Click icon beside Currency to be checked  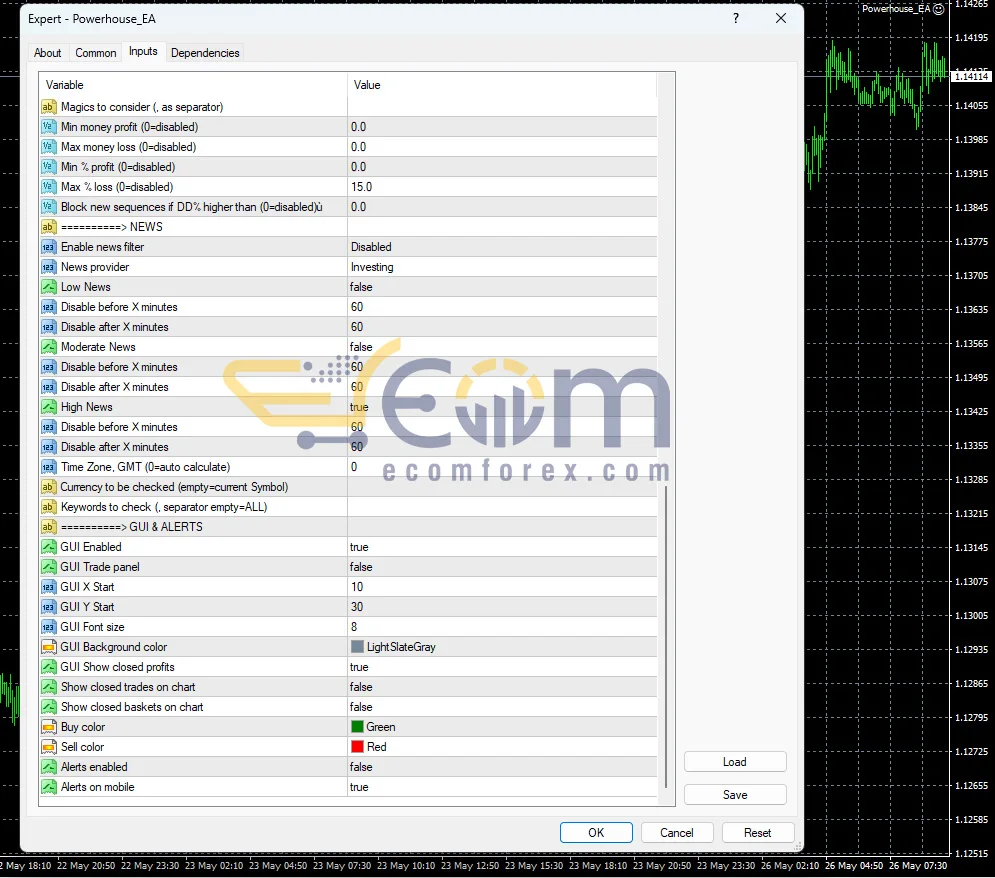(x=48, y=487)
